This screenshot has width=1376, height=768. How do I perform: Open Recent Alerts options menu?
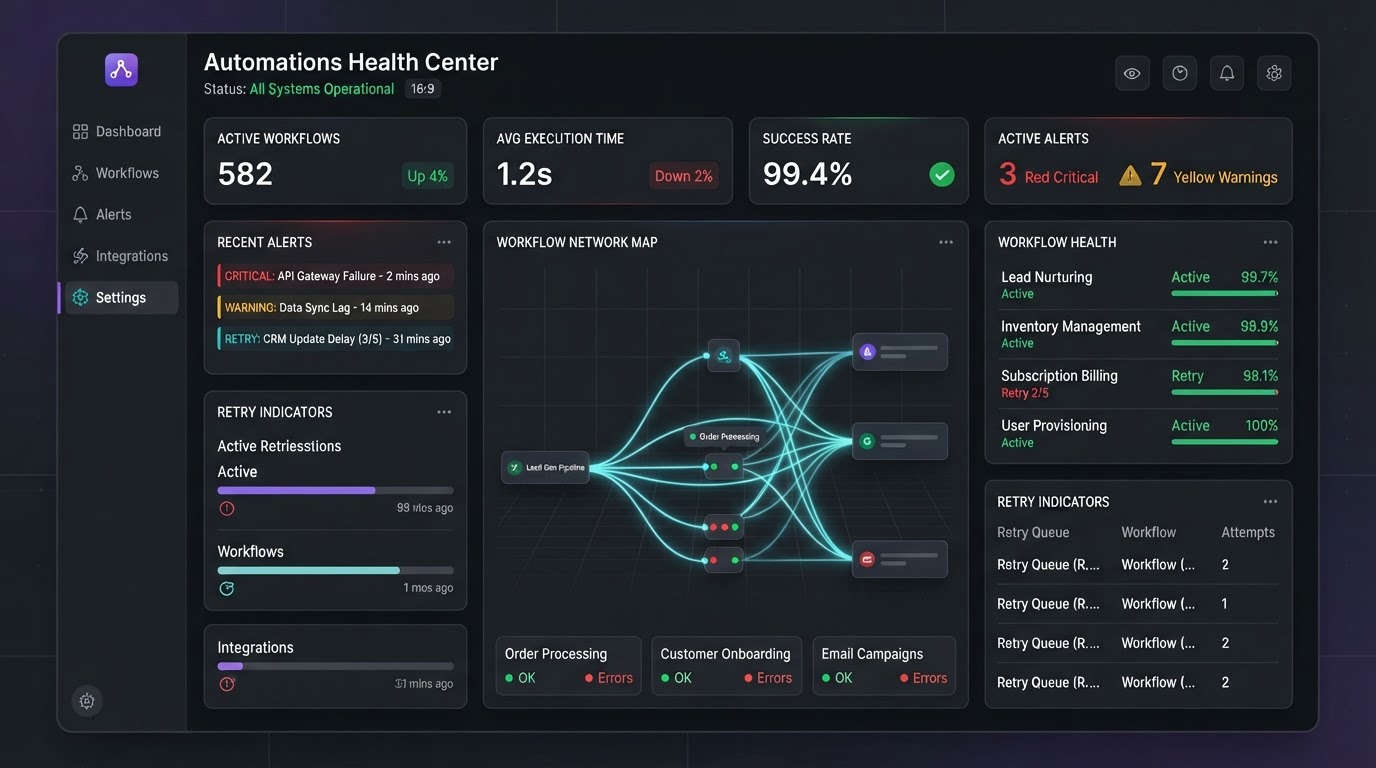click(444, 242)
